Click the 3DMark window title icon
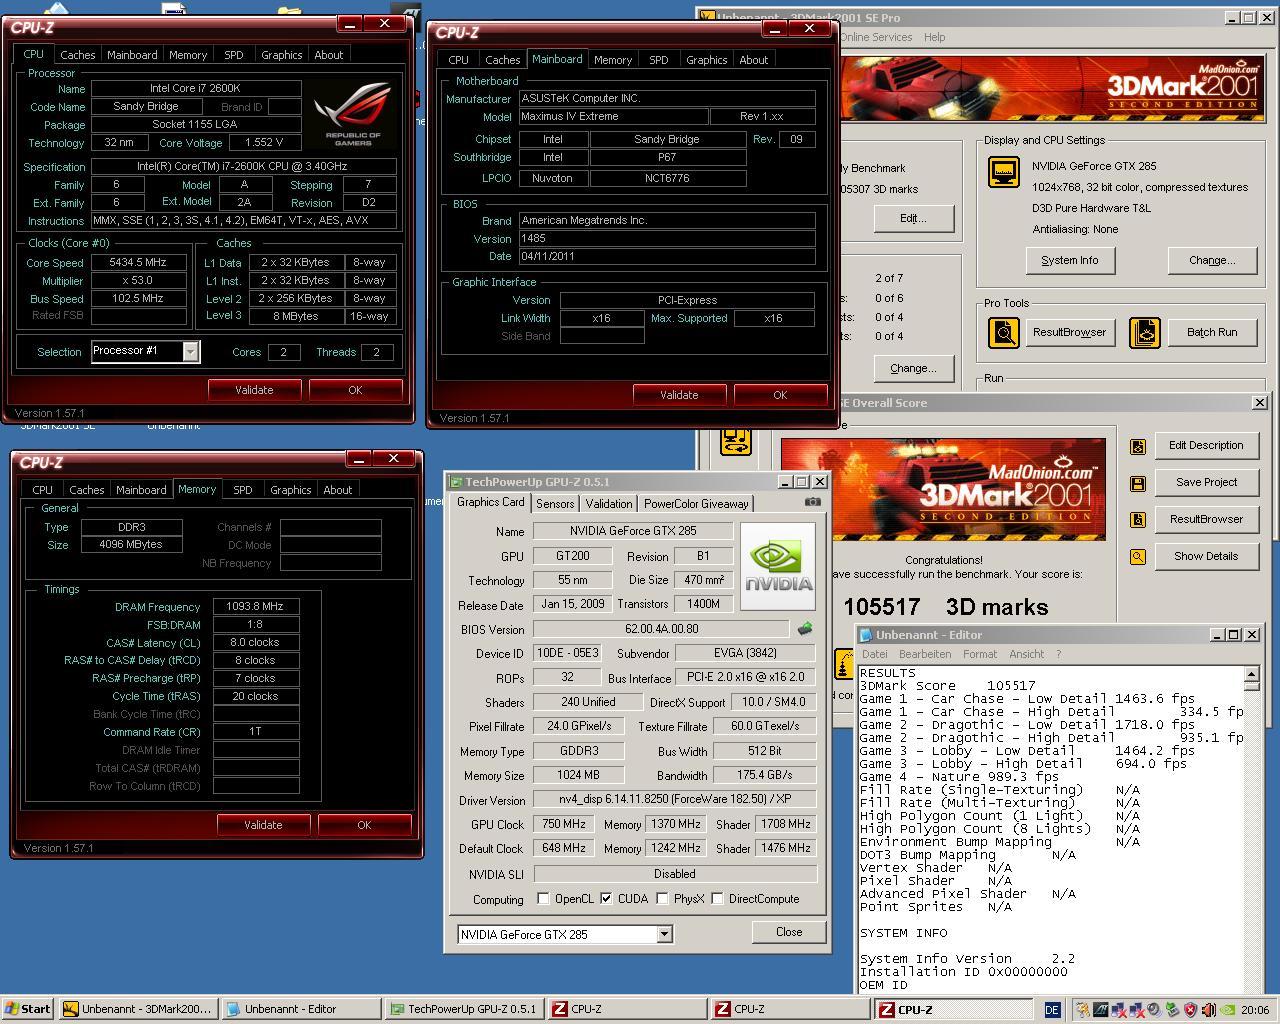Image resolution: width=1280 pixels, height=1024 pixels. (x=708, y=17)
